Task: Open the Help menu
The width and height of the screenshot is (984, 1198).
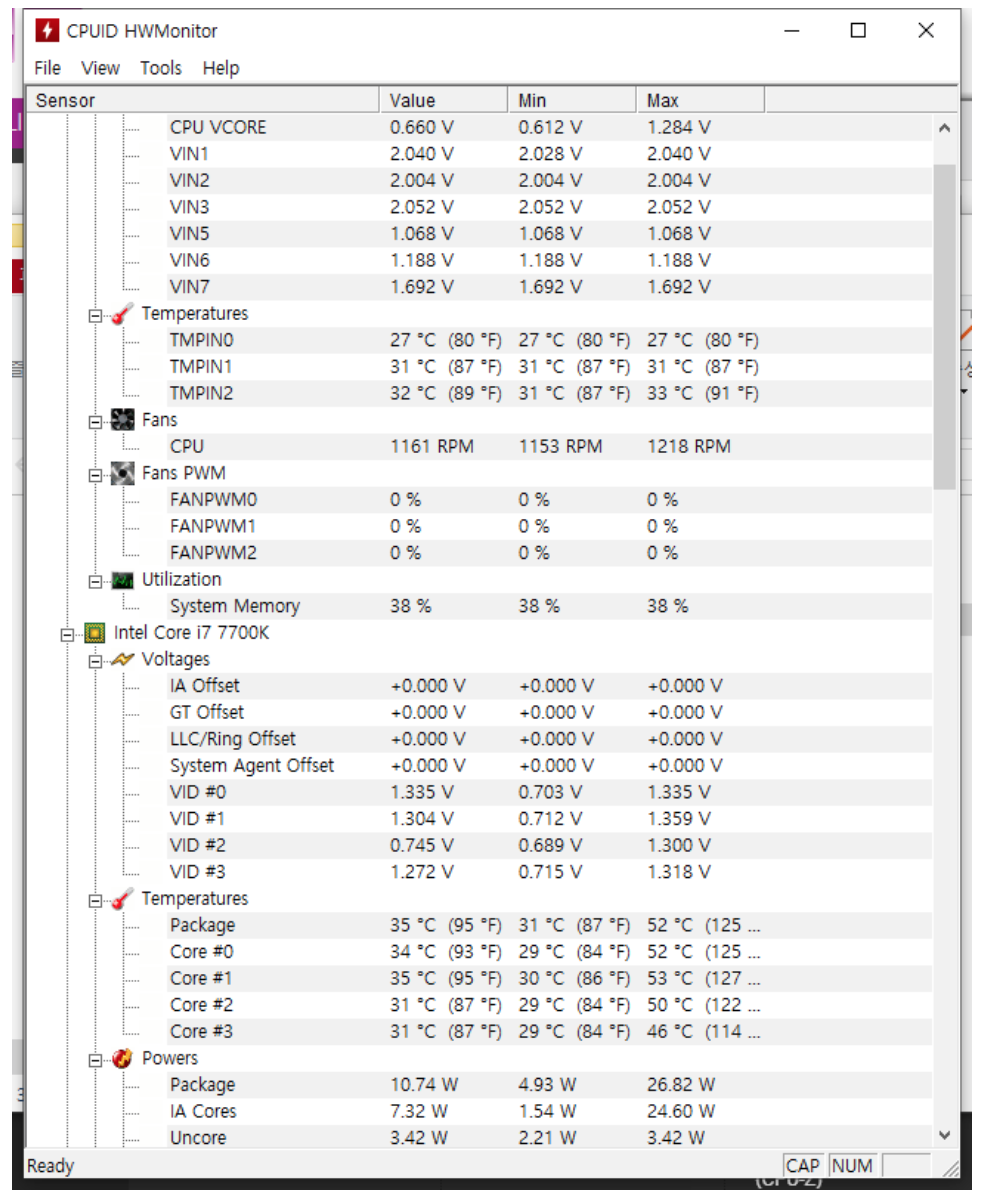Action: coord(221,68)
